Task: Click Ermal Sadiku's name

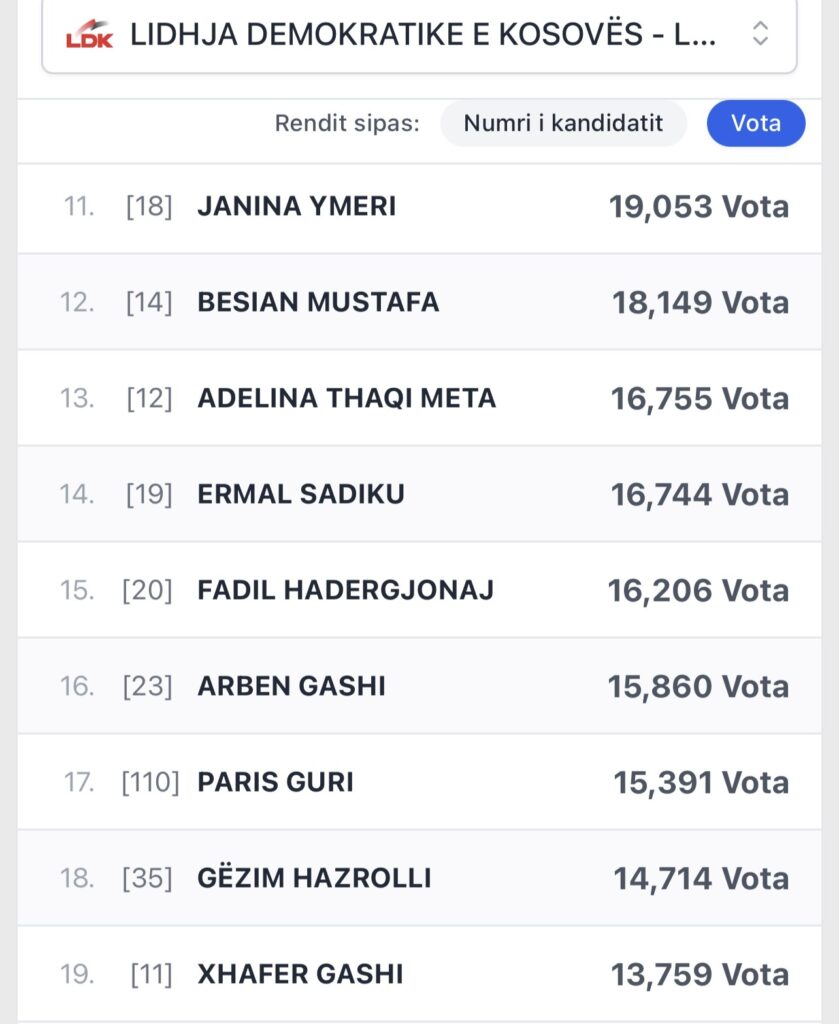Action: coord(301,494)
